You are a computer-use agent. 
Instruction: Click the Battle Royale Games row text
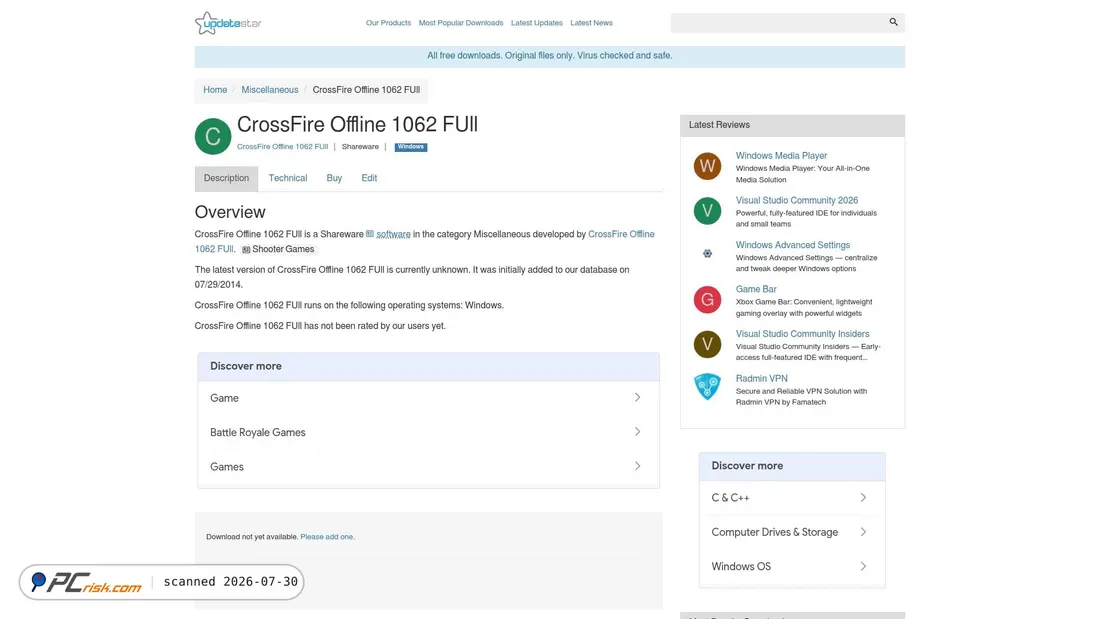[257, 432]
